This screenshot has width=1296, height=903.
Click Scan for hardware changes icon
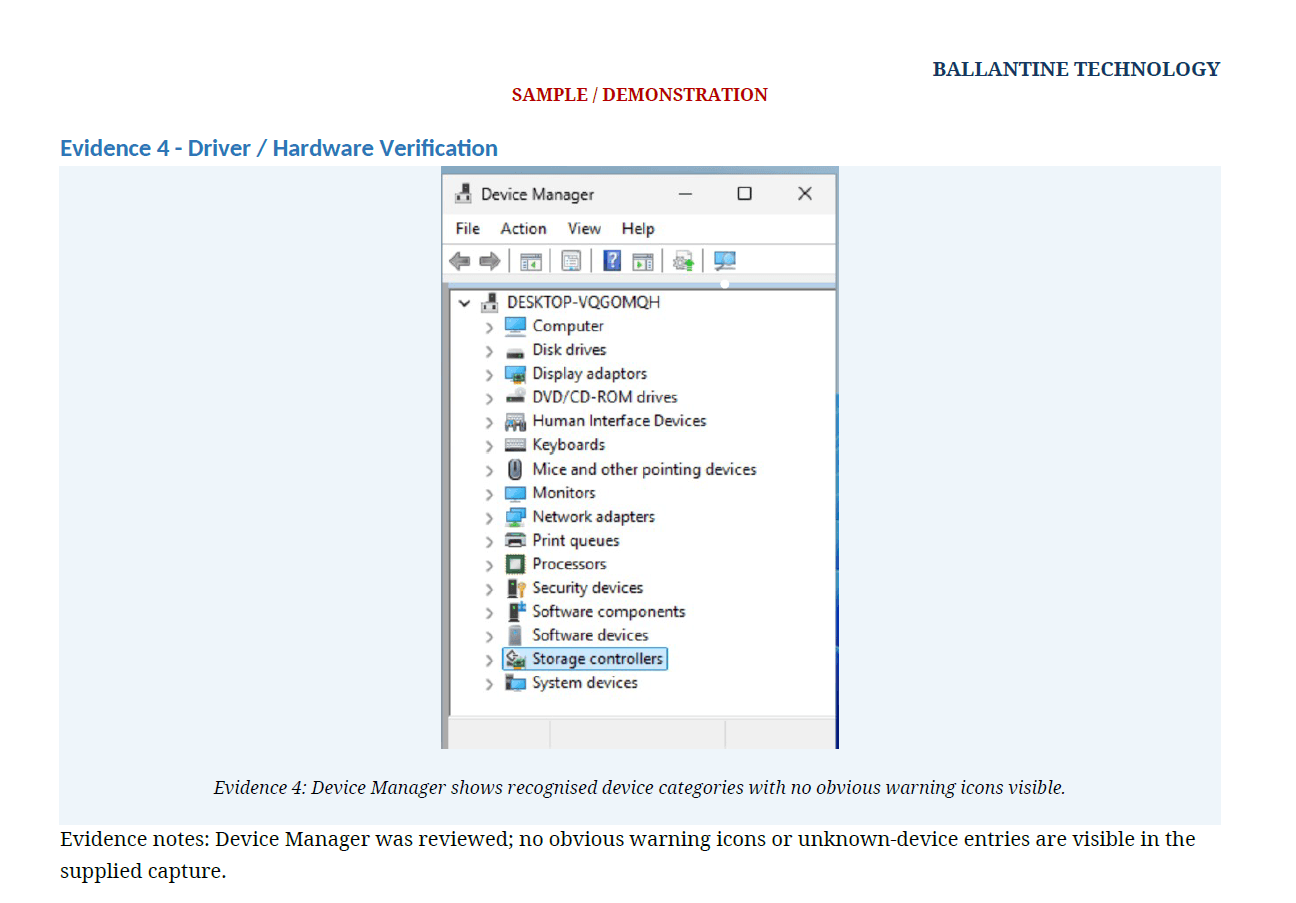tap(725, 261)
